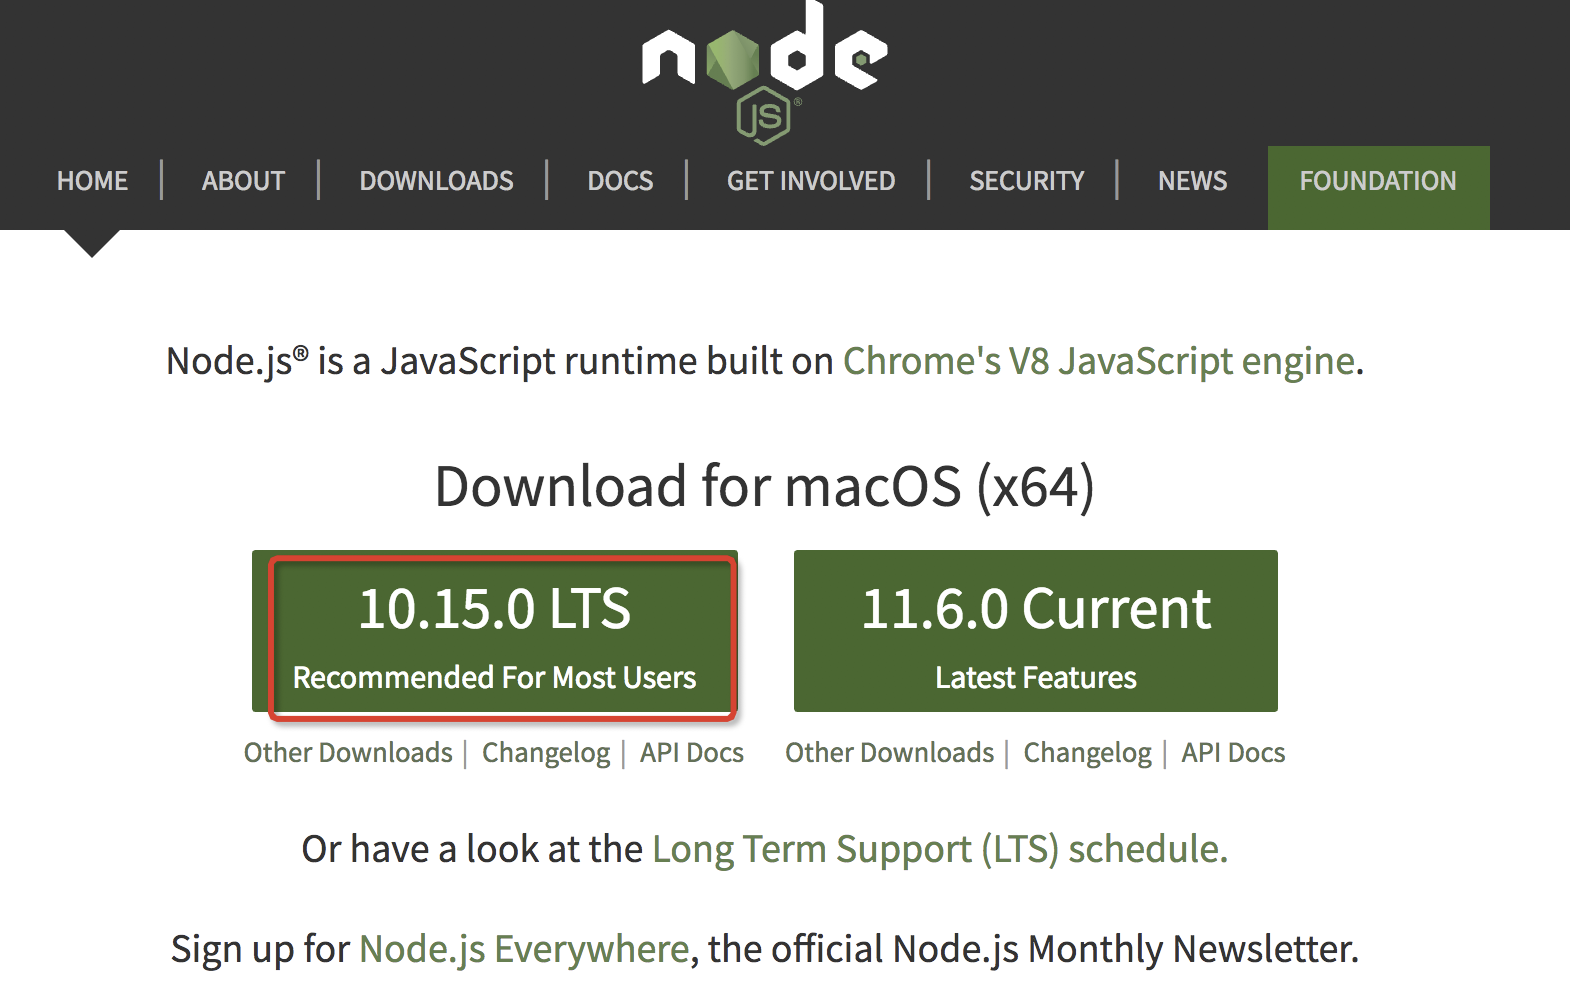Open the DOCS nav item
This screenshot has width=1570, height=994.
pyautogui.click(x=620, y=181)
